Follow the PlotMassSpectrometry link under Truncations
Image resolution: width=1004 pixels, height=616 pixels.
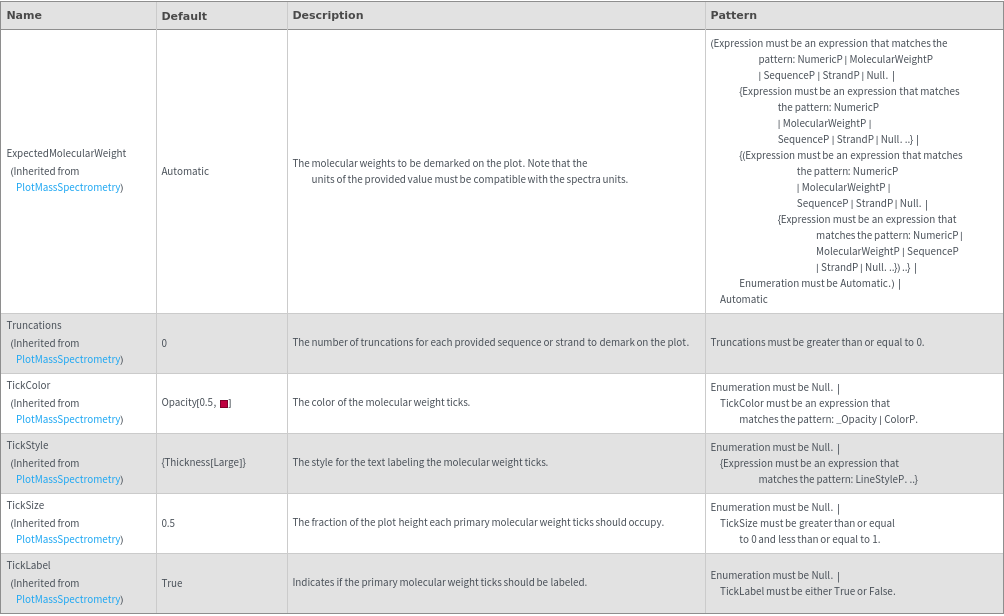[69, 359]
